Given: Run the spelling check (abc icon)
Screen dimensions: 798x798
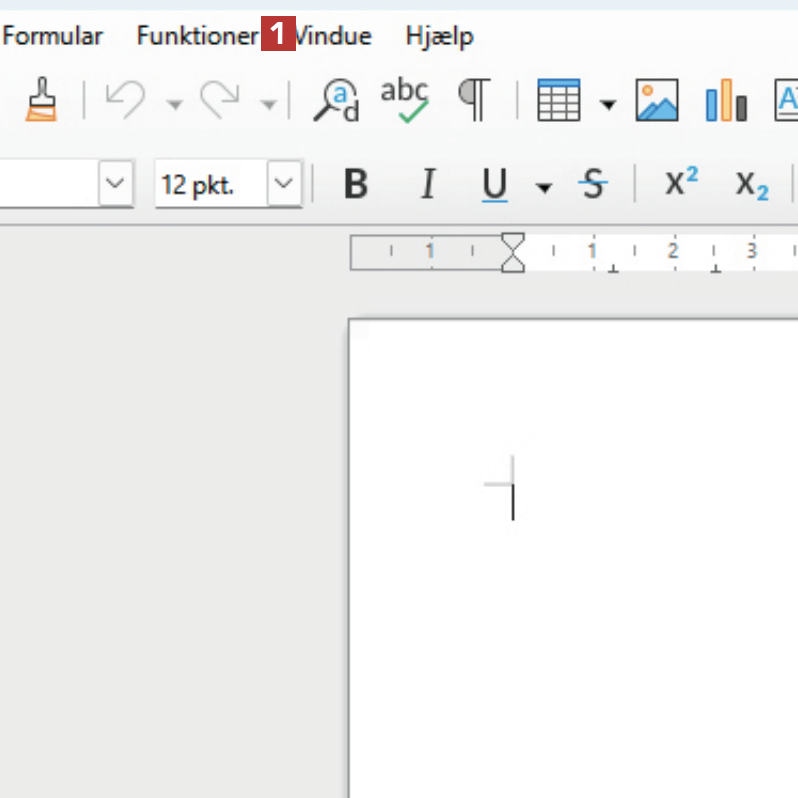Looking at the screenshot, I should click(x=404, y=100).
